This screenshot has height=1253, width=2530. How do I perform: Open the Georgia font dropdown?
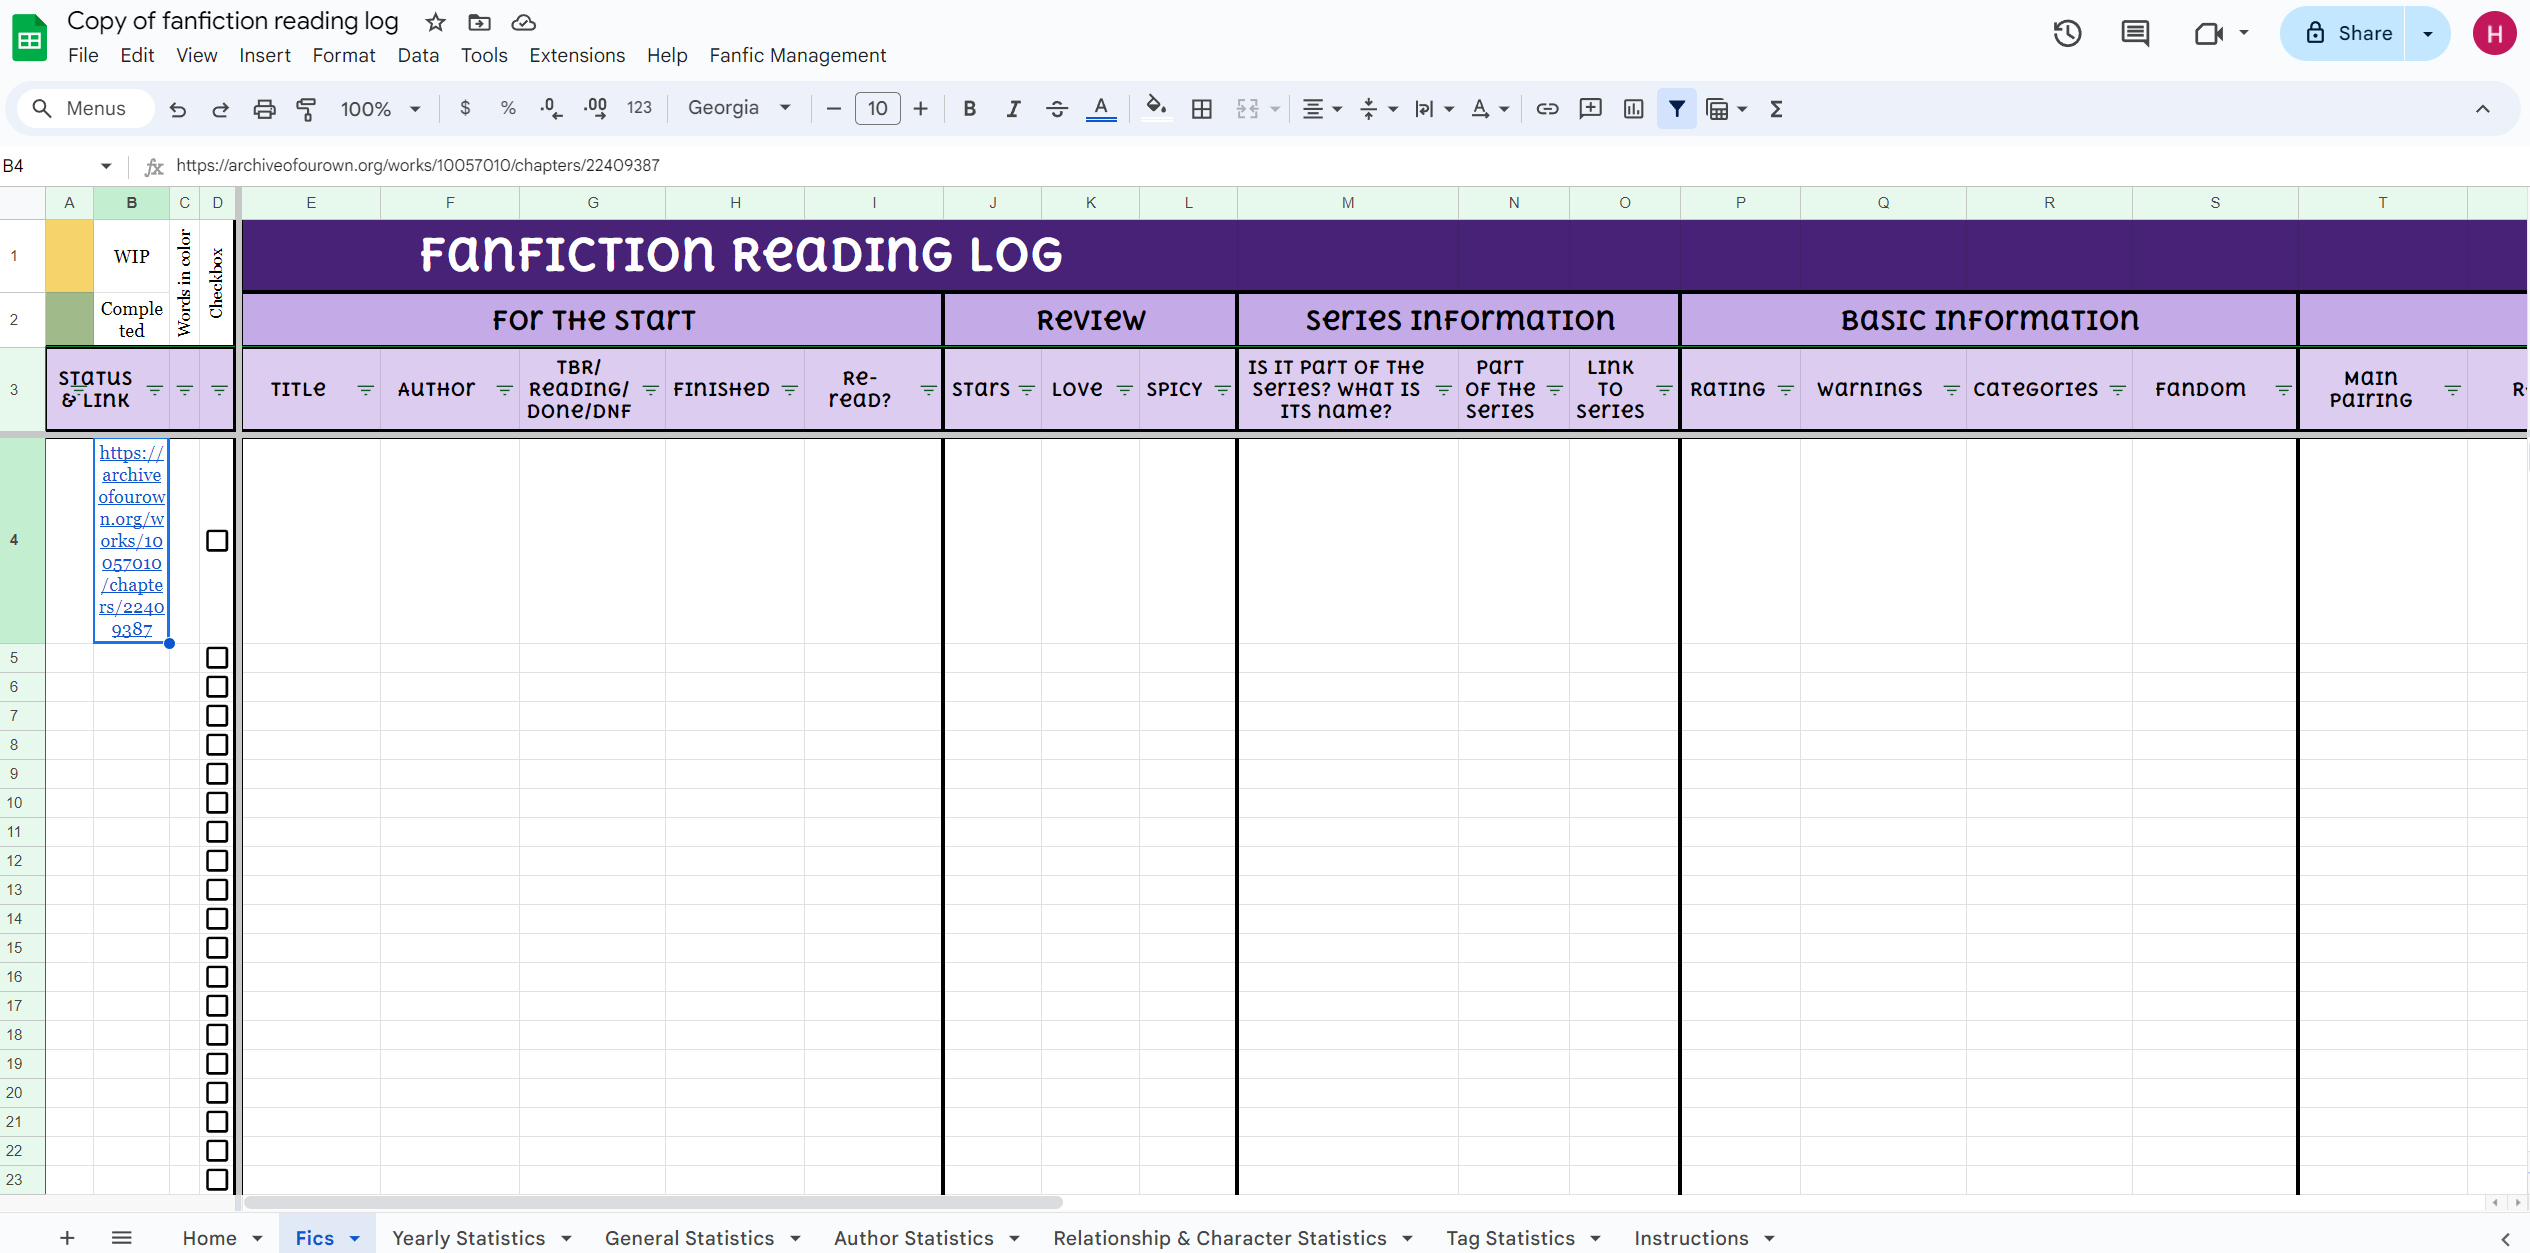[739, 108]
